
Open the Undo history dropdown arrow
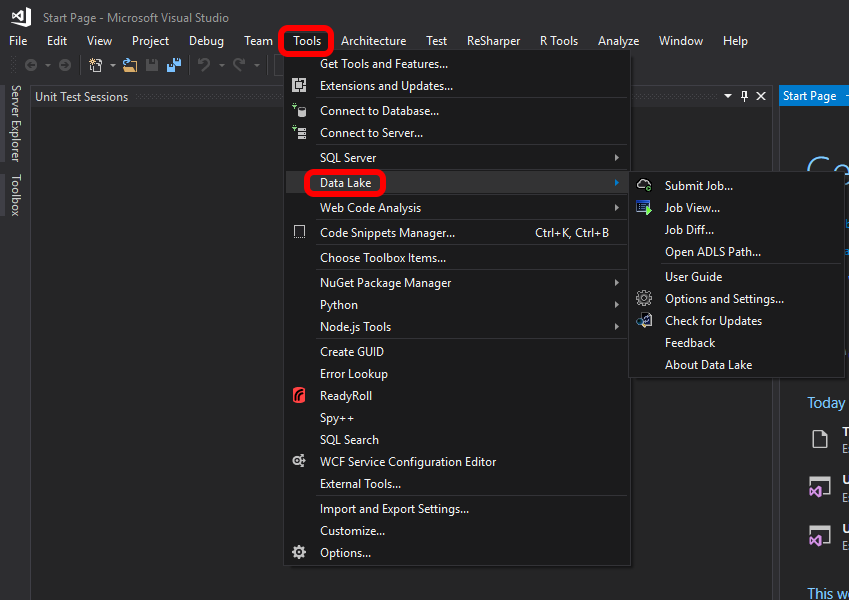(221, 66)
